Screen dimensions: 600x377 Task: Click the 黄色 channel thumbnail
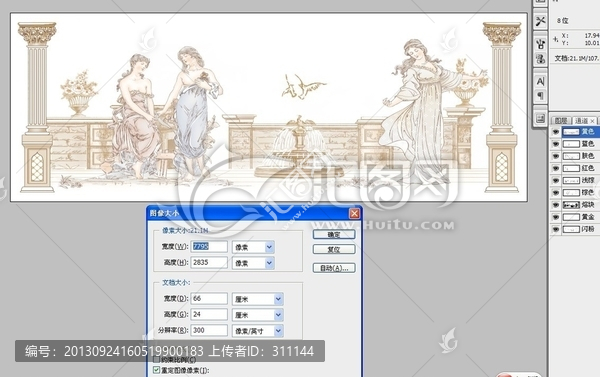[x=571, y=132]
